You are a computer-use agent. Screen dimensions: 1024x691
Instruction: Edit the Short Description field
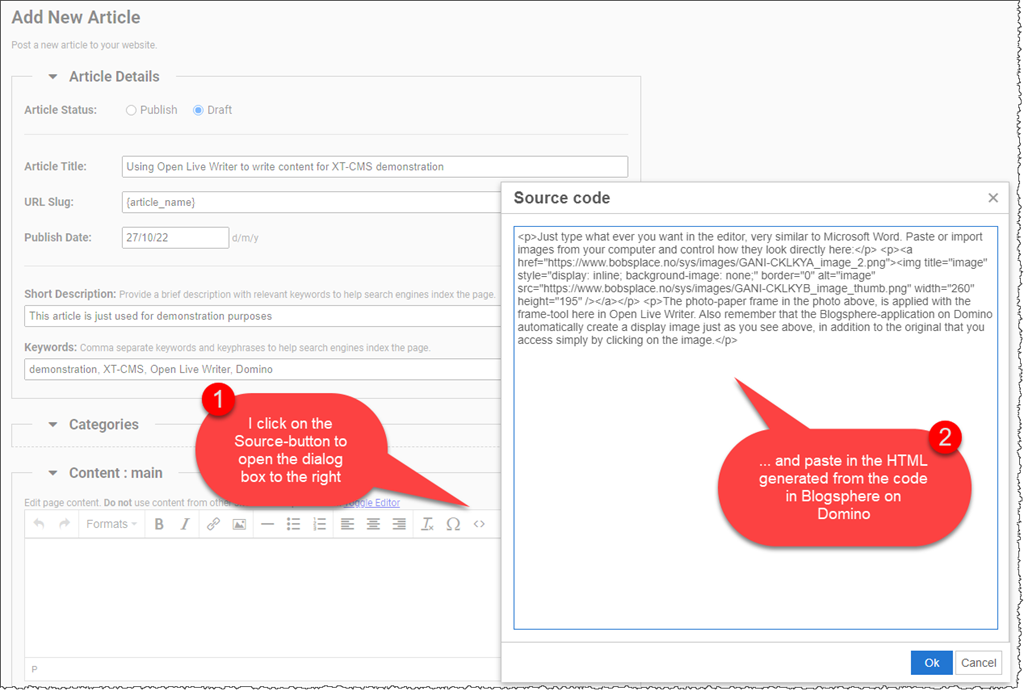tap(263, 316)
